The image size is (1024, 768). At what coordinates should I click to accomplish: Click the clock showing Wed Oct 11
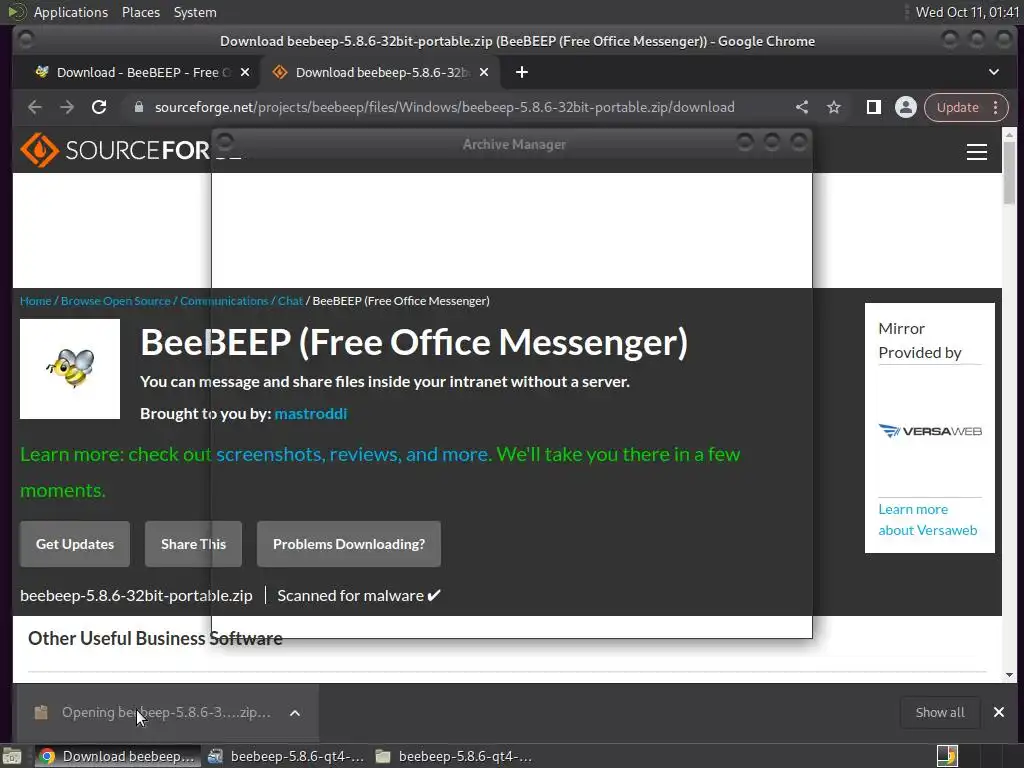[x=967, y=12]
